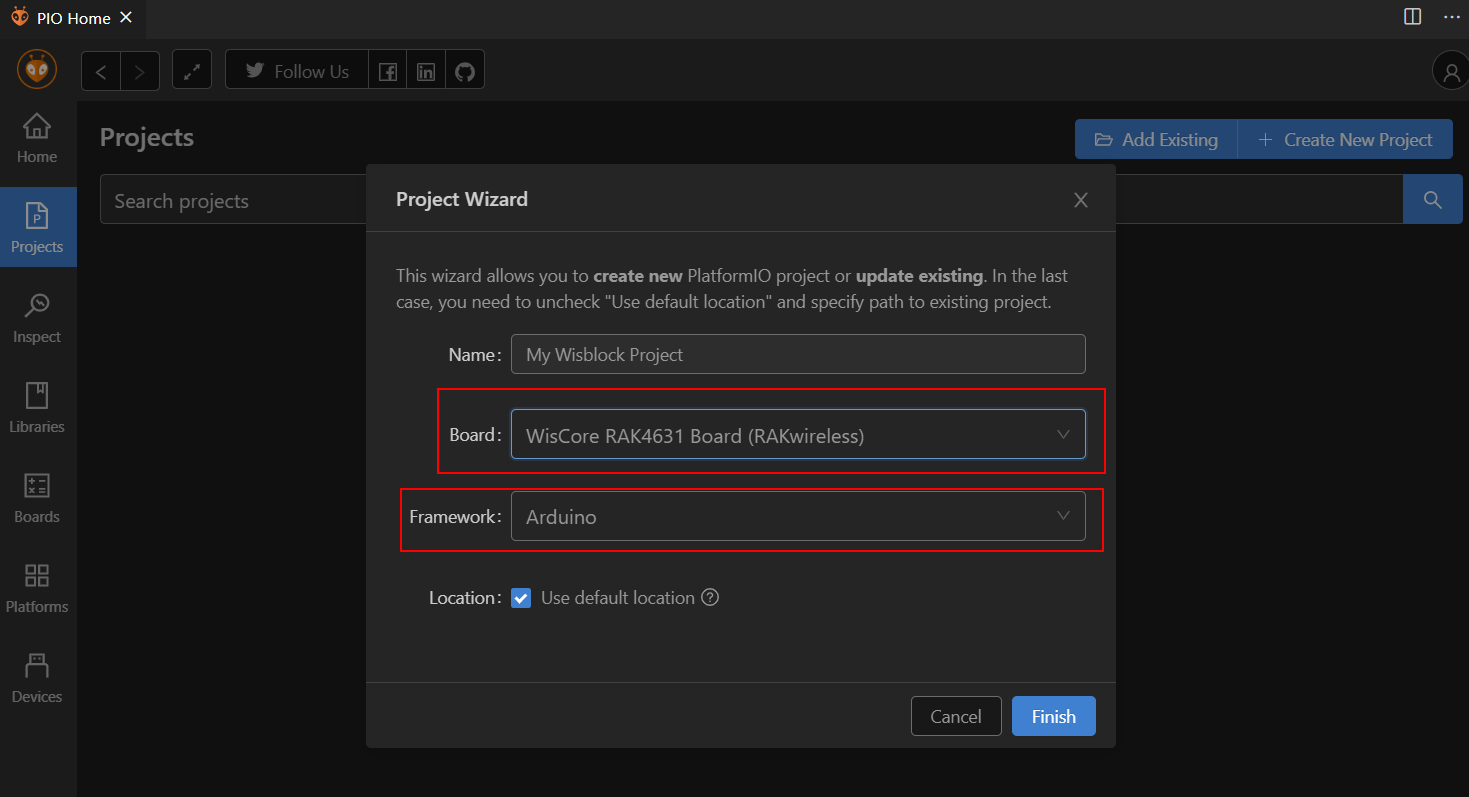Viewport: 1469px width, 797px height.
Task: Click the project Name input field
Action: 797,354
